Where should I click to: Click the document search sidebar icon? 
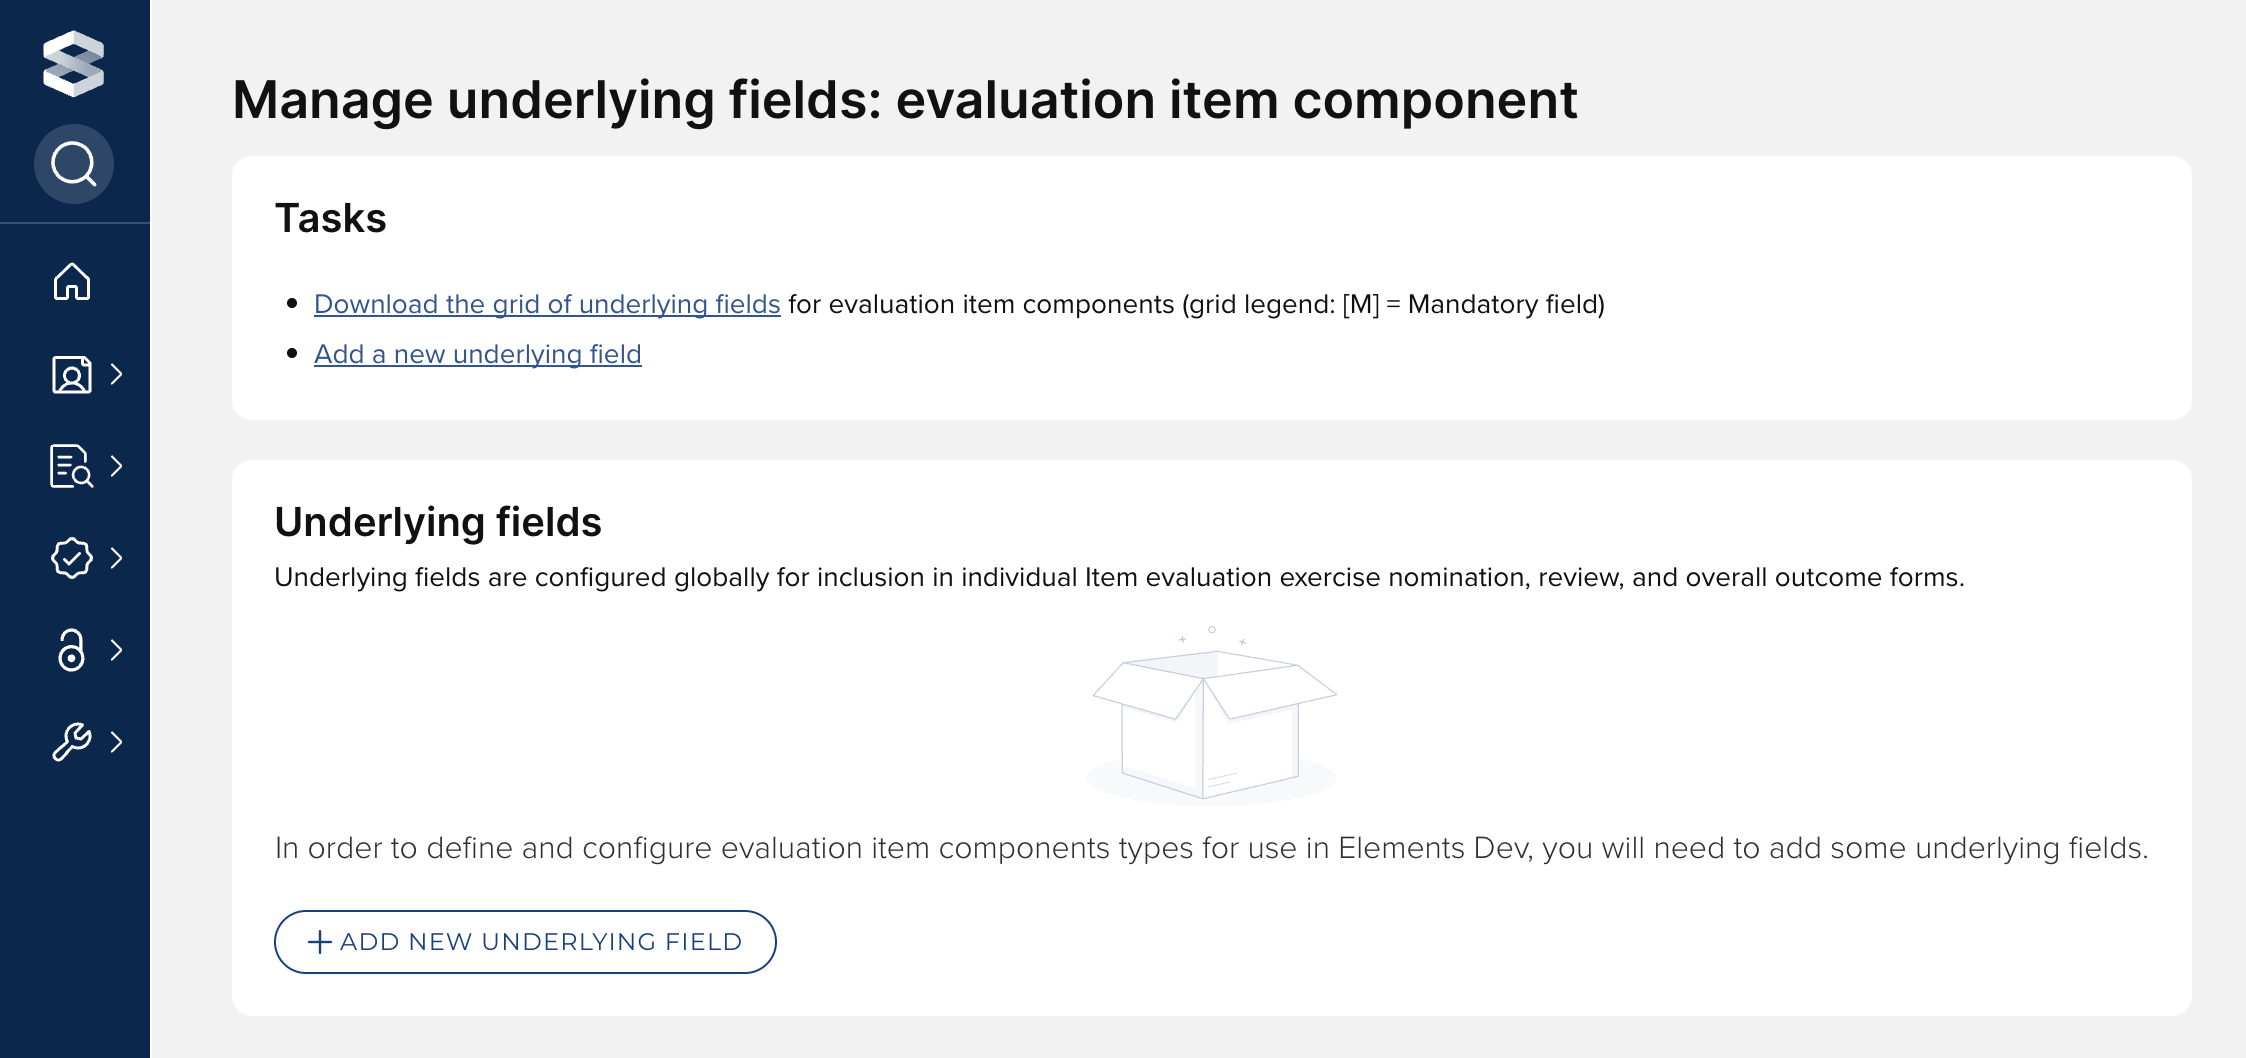72,466
